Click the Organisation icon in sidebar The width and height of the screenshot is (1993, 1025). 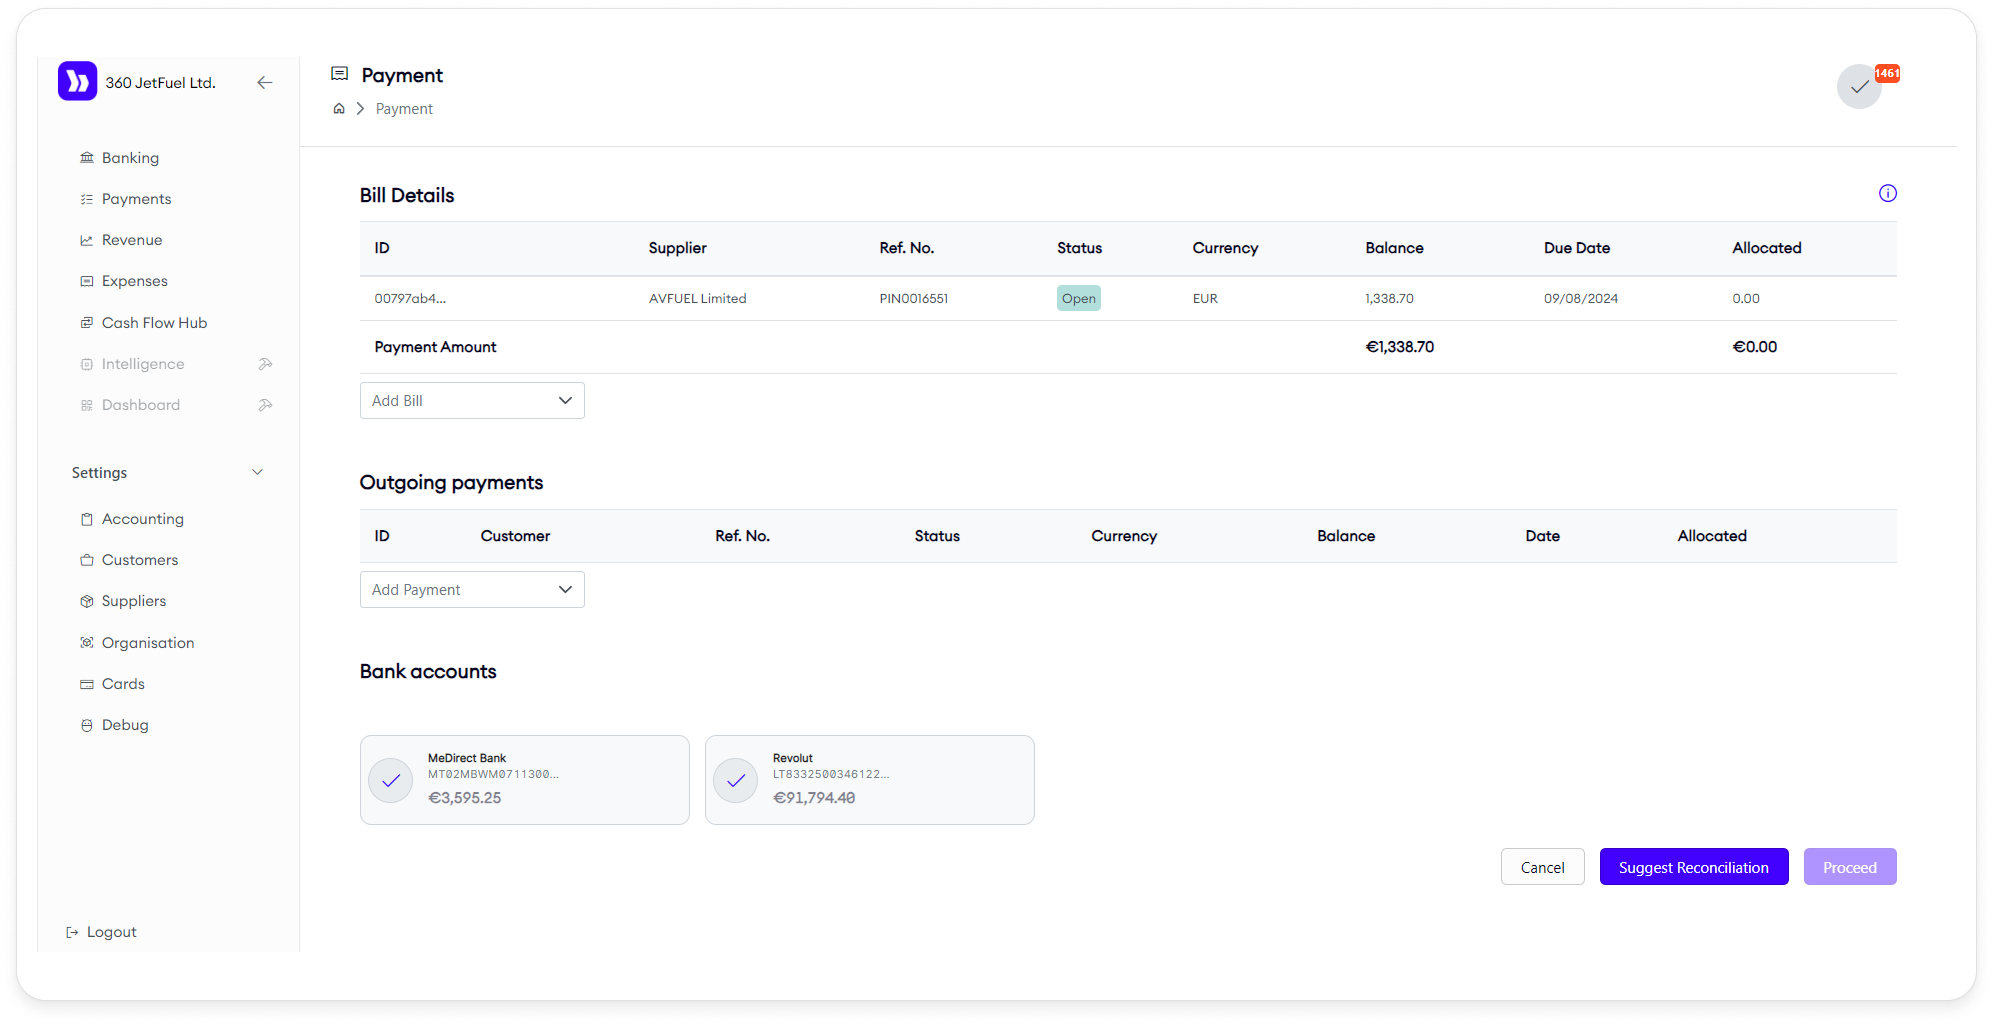point(87,643)
